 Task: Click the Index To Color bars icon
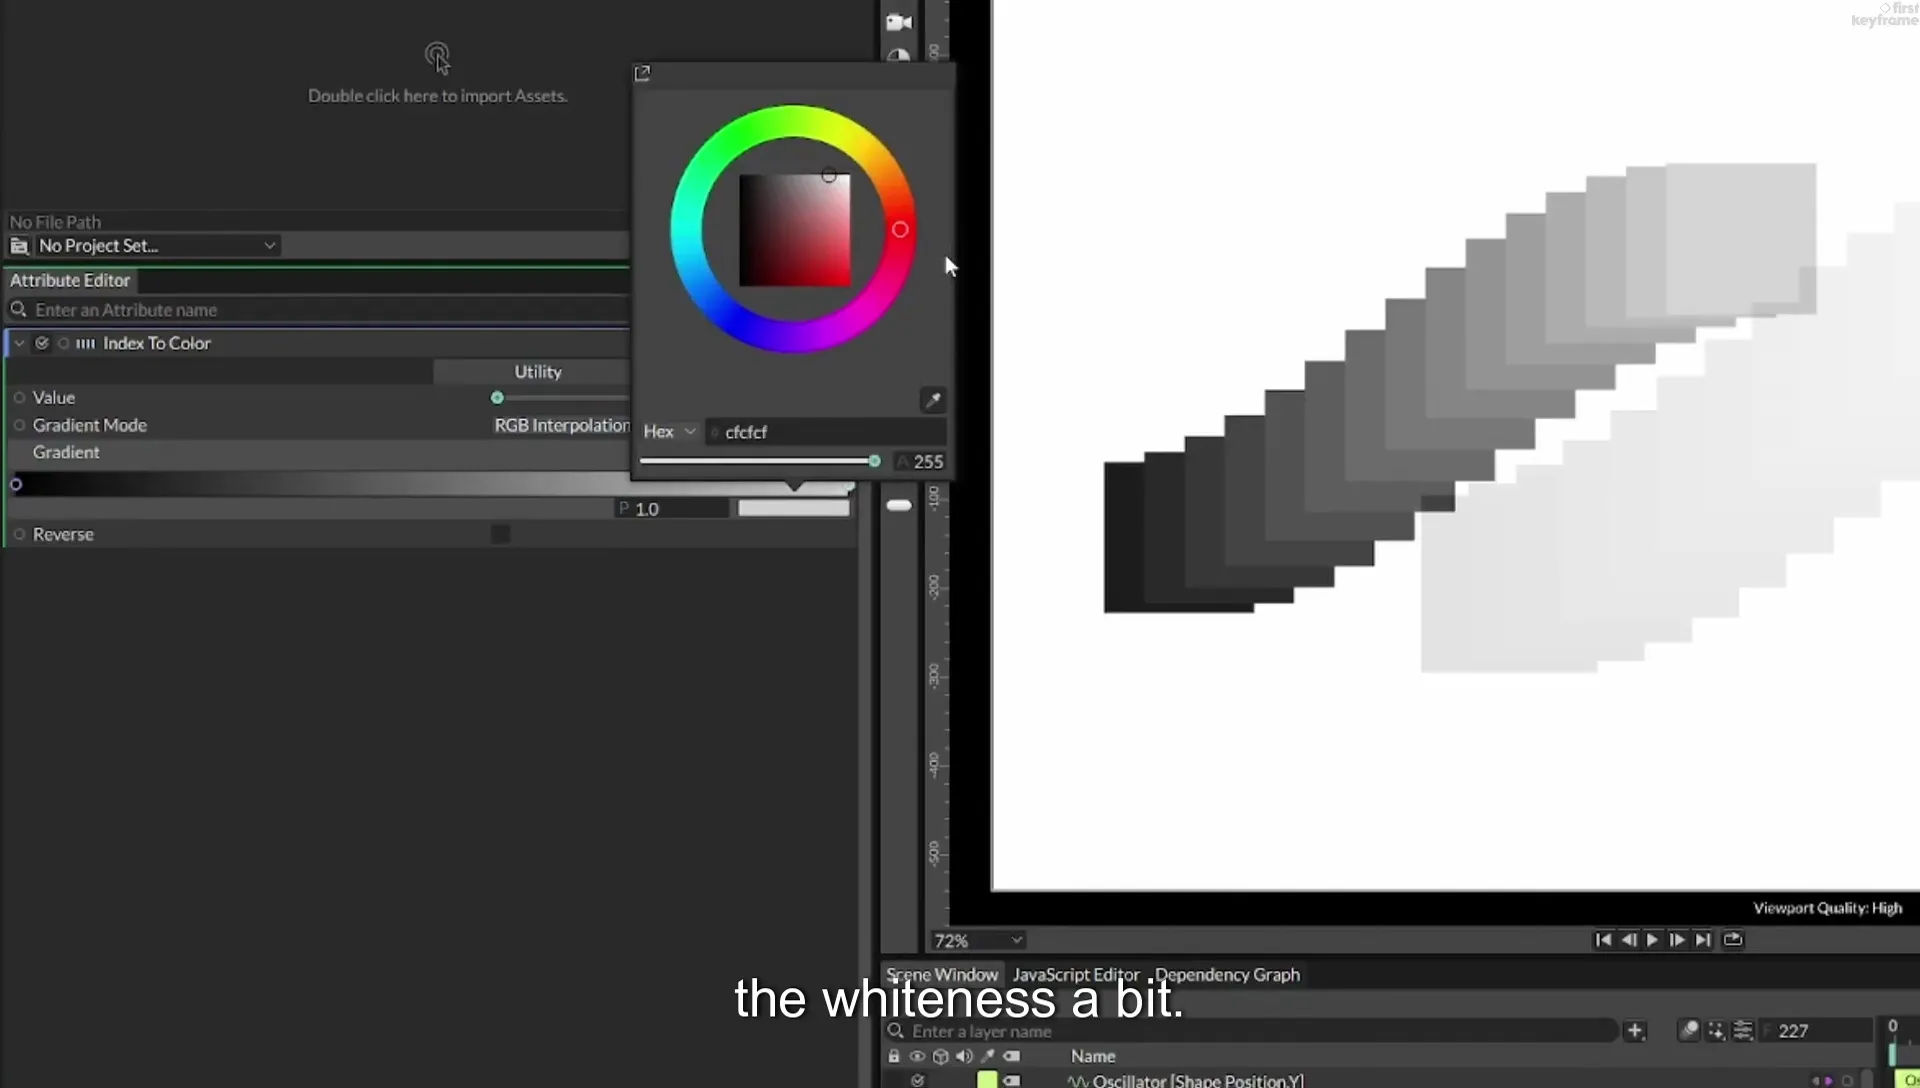coord(86,343)
